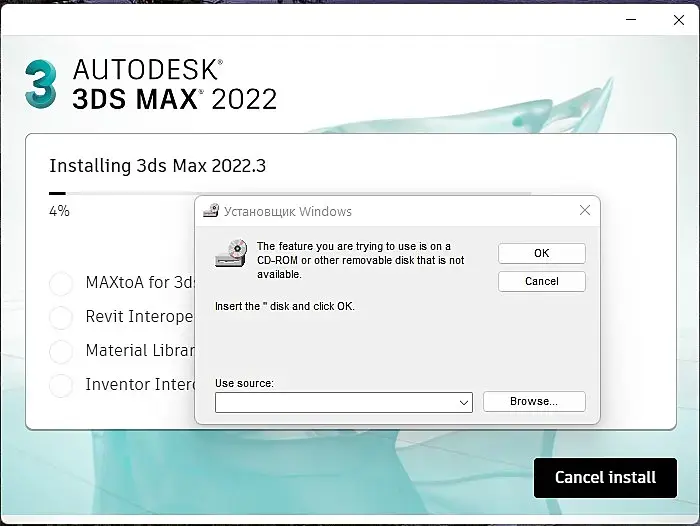Expand the Use source dropdown arrow
The width and height of the screenshot is (700, 526).
(464, 403)
